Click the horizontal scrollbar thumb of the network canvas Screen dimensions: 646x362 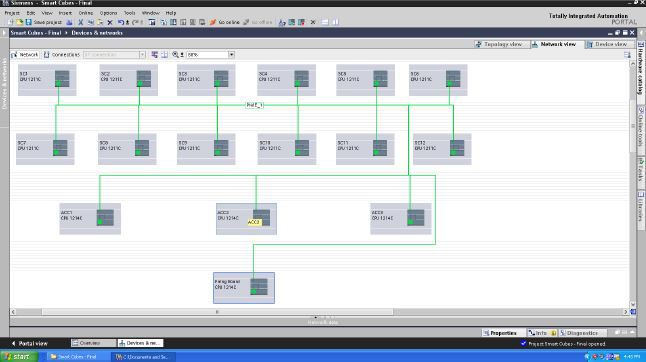(x=217, y=312)
